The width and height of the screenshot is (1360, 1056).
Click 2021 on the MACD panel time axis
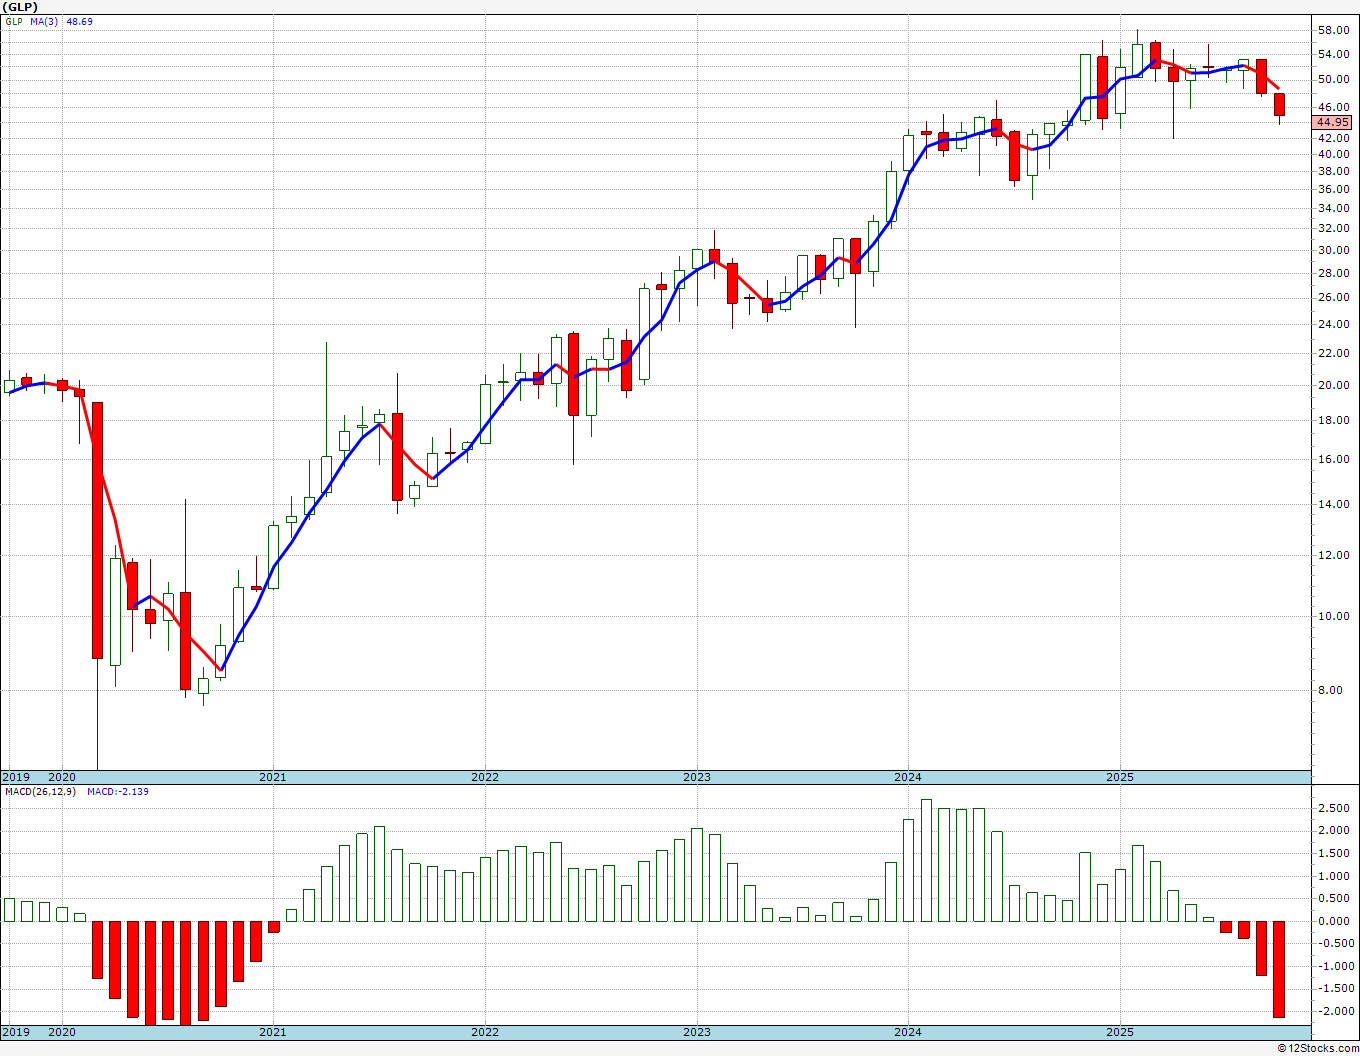click(273, 1032)
